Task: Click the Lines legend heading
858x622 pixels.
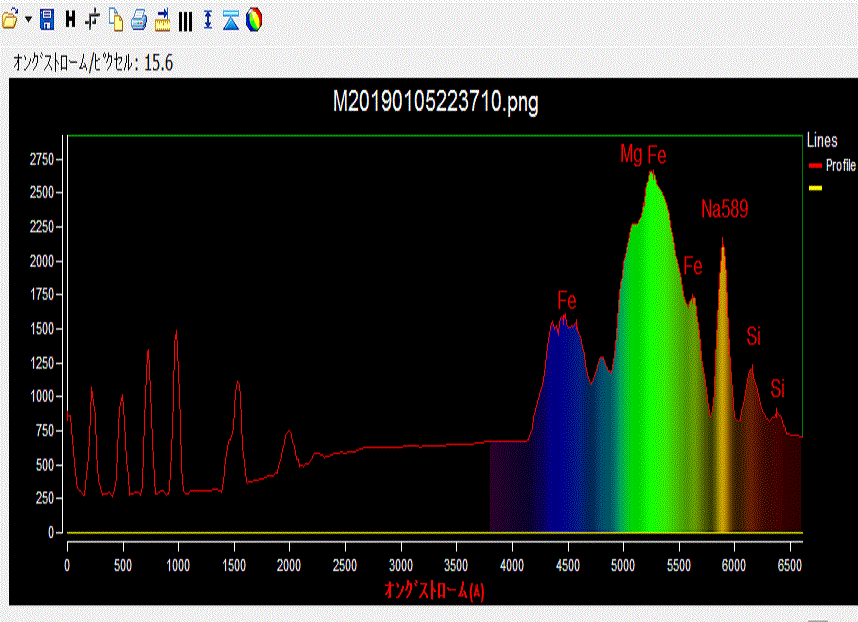Action: (x=821, y=142)
